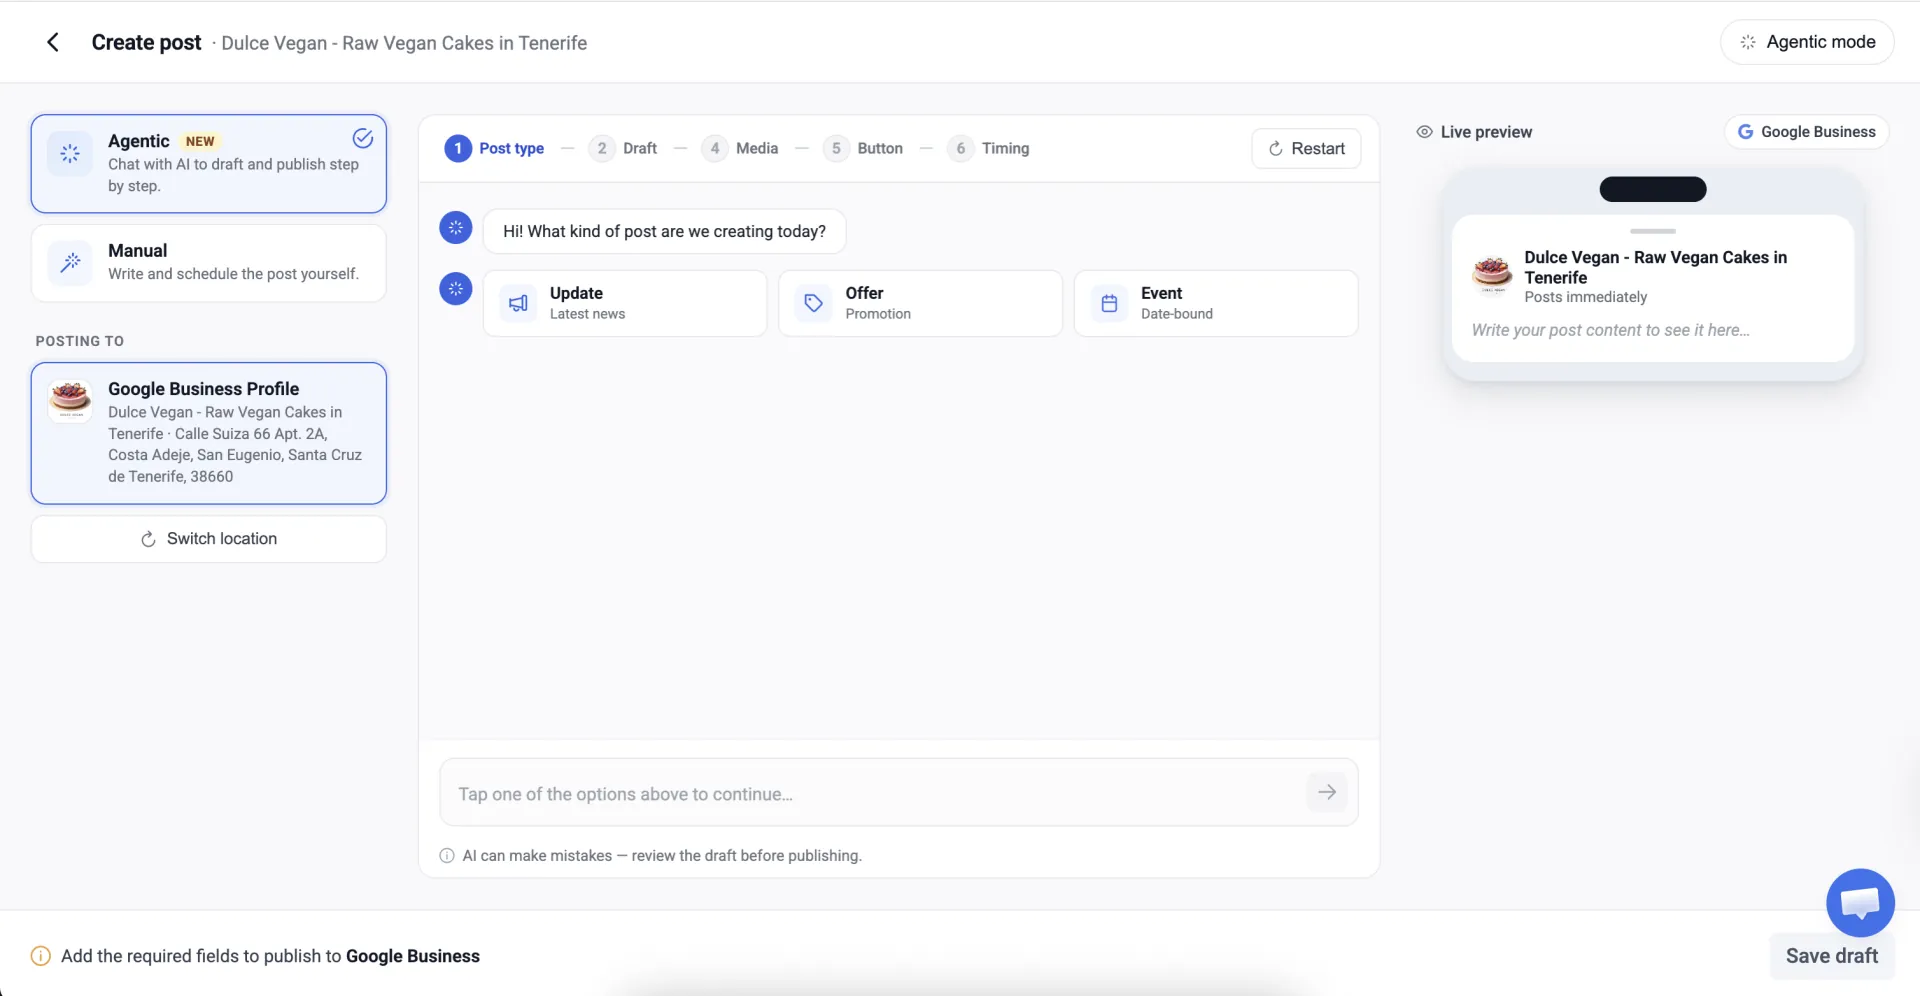1920x996 pixels.
Task: Open the Draft step
Action: (623, 148)
